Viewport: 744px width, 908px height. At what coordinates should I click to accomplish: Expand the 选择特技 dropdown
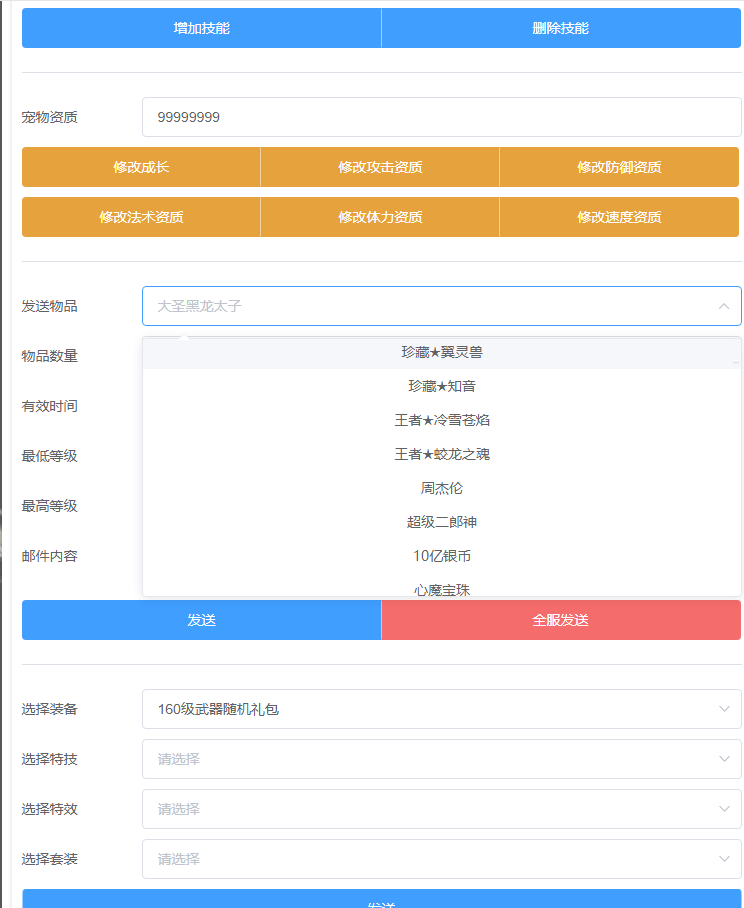[440, 759]
